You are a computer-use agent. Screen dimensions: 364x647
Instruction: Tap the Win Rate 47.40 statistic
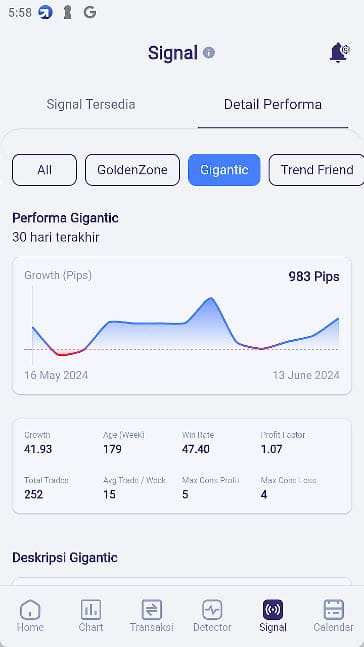coord(198,442)
